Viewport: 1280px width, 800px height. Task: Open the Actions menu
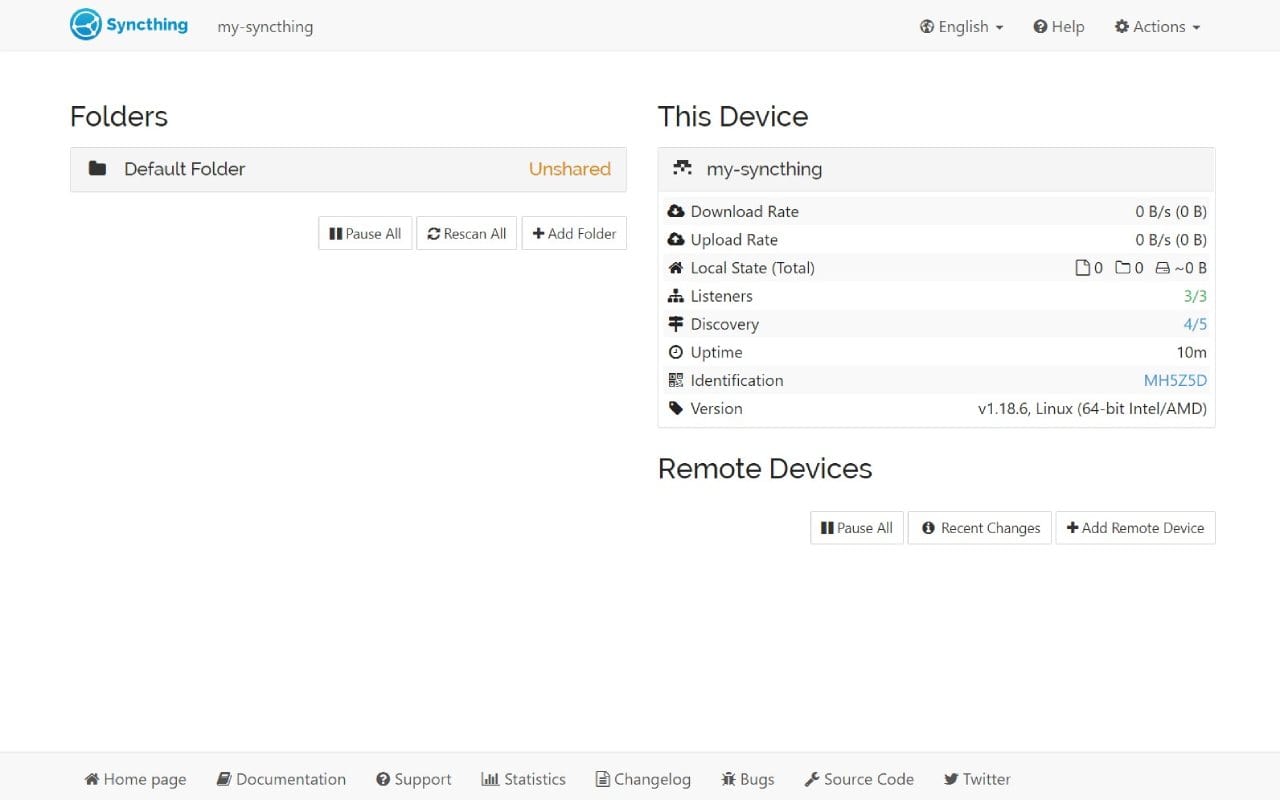tap(1156, 26)
